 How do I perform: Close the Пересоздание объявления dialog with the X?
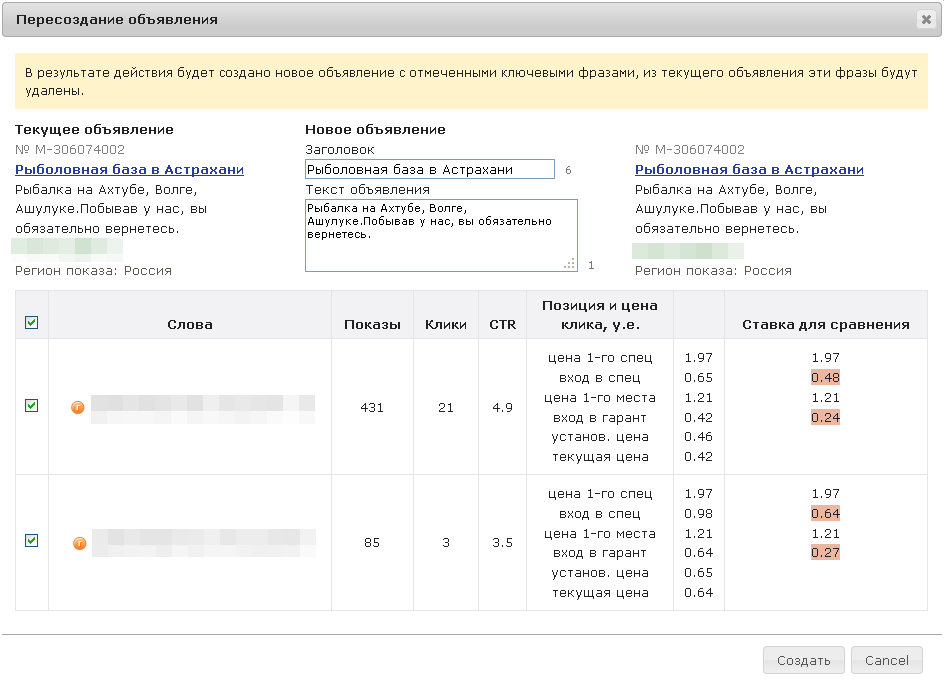point(925,19)
